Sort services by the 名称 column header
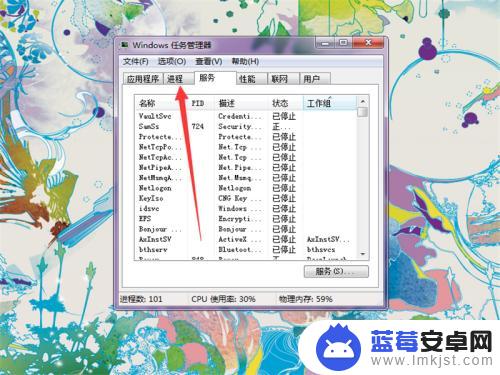The image size is (500, 375). [x=161, y=103]
